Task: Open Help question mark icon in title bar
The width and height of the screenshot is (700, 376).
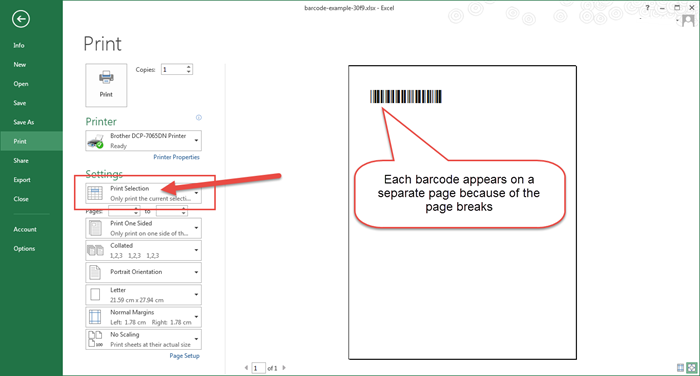Action: point(647,8)
